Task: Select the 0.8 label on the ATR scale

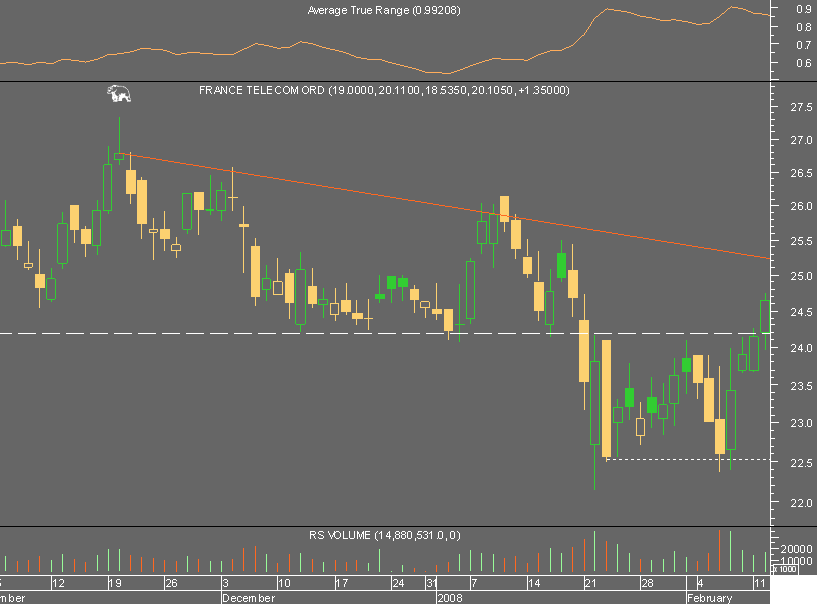Action: coord(804,27)
